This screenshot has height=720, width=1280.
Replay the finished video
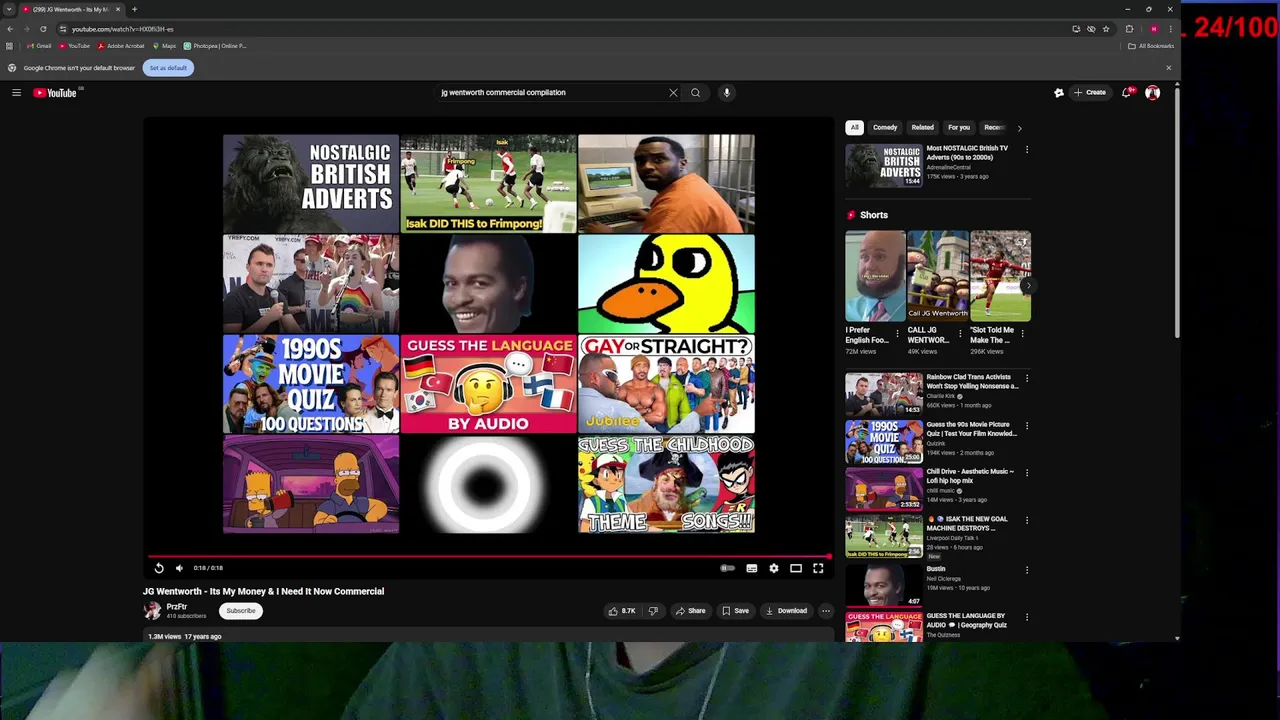tap(159, 568)
